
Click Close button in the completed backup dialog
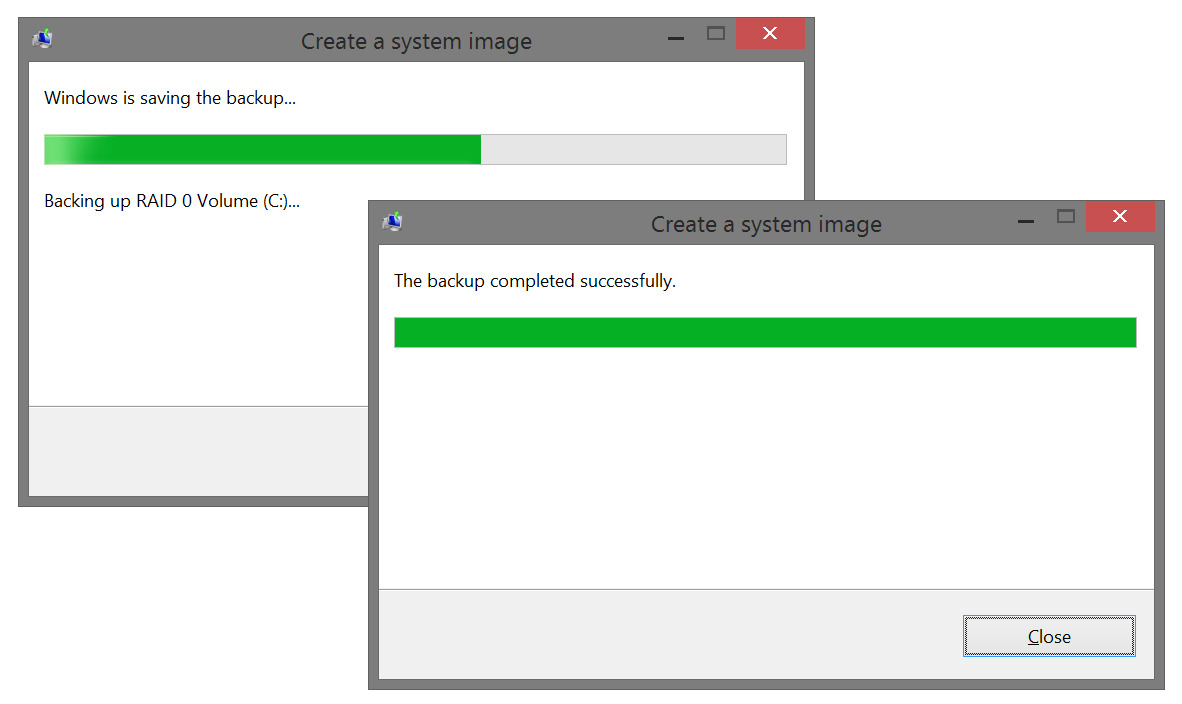click(1049, 636)
